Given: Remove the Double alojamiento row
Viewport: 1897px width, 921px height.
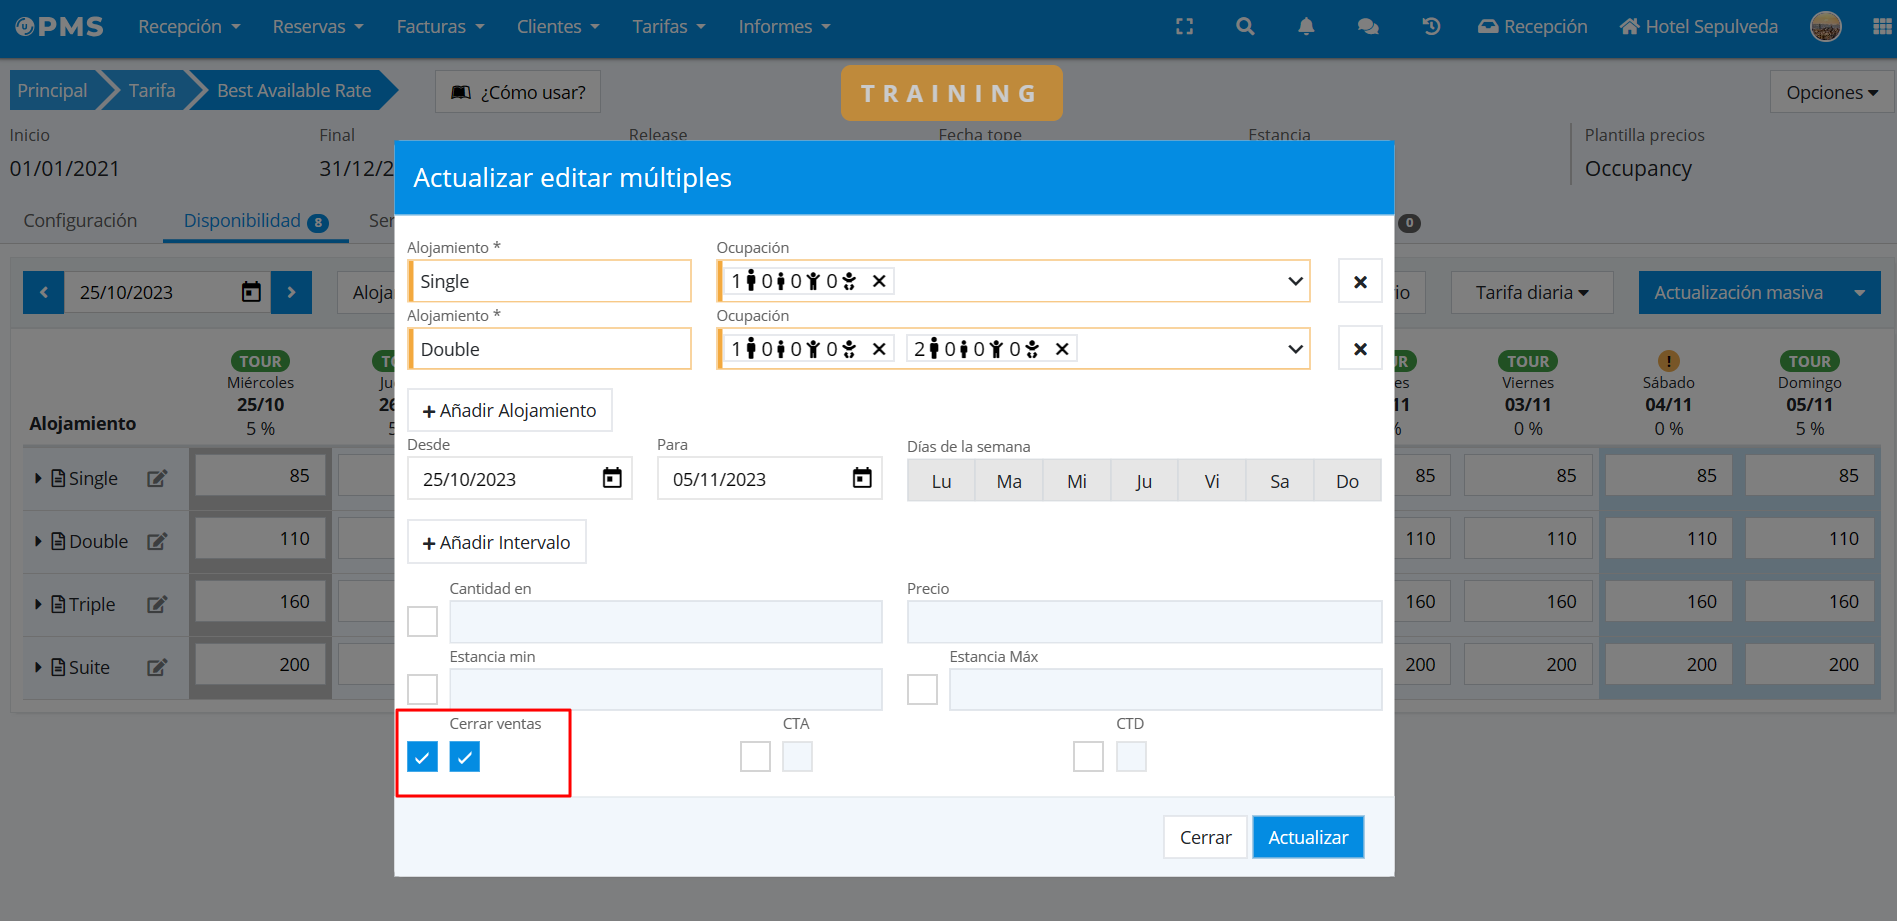Looking at the screenshot, I should coord(1360,349).
